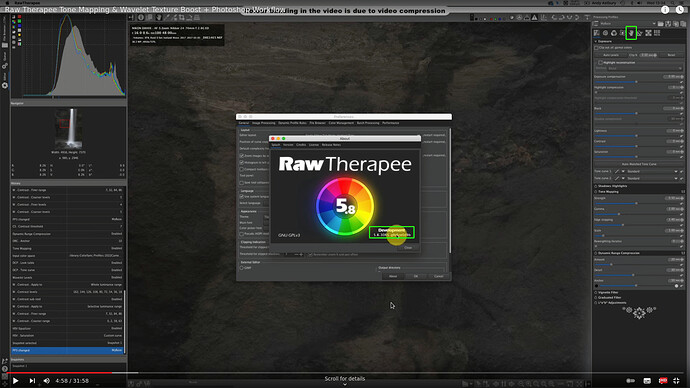690x388 pixels.
Task: Add video to Watch Later
Action: [680, 10]
